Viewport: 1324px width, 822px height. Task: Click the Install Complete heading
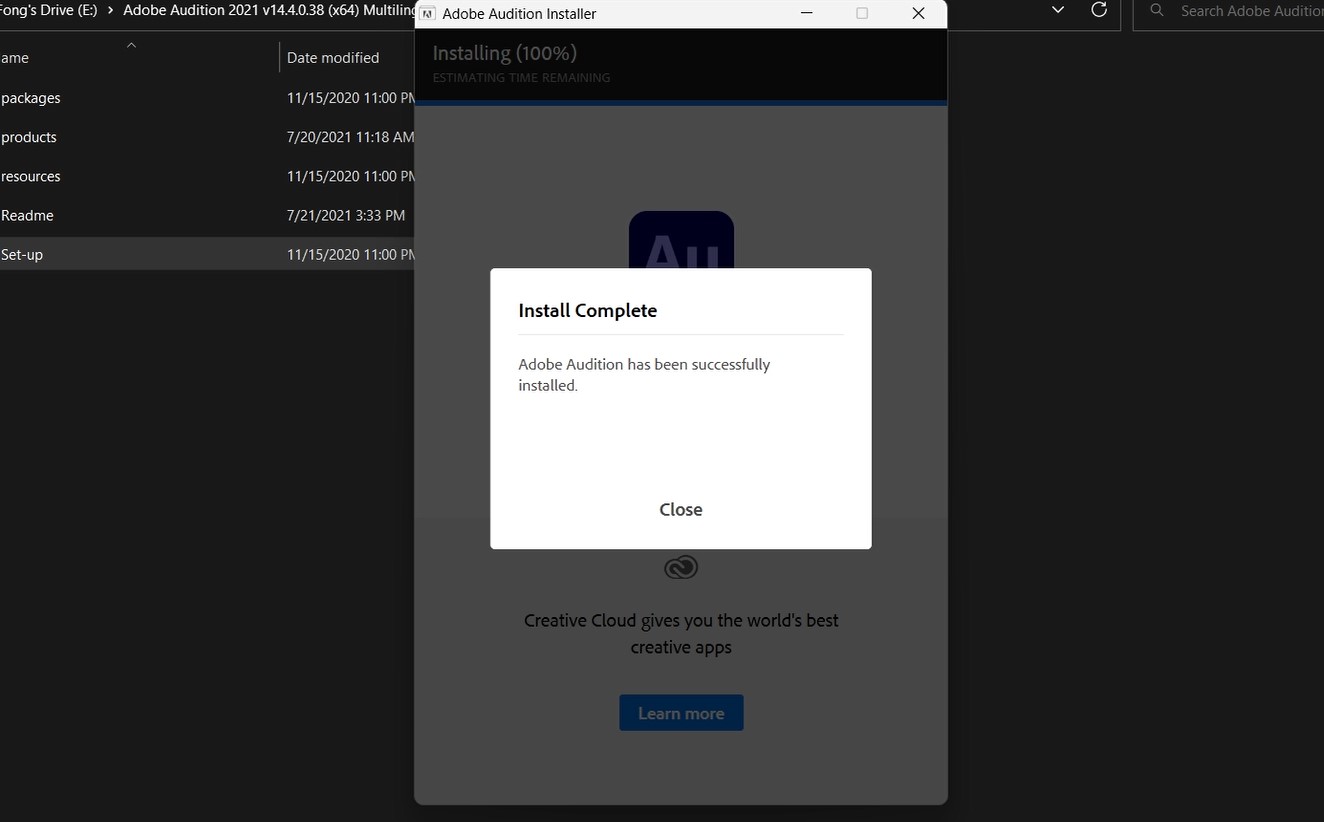click(588, 310)
